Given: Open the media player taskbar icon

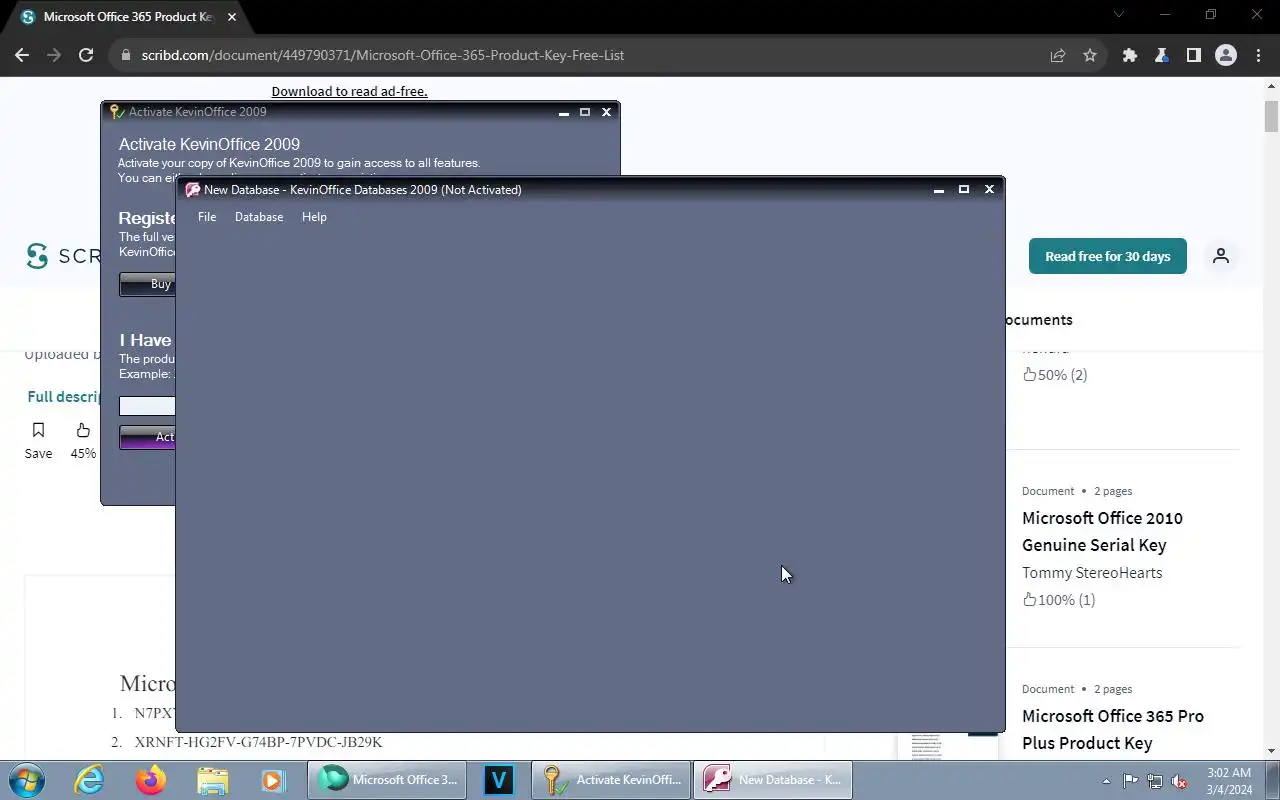Looking at the screenshot, I should pyautogui.click(x=272, y=780).
